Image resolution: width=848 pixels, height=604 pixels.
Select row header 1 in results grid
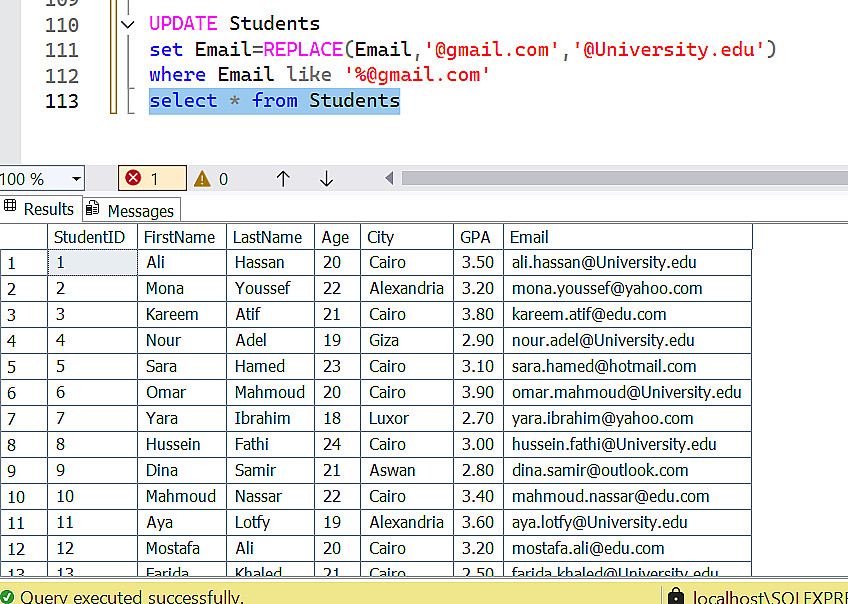click(x=24, y=263)
